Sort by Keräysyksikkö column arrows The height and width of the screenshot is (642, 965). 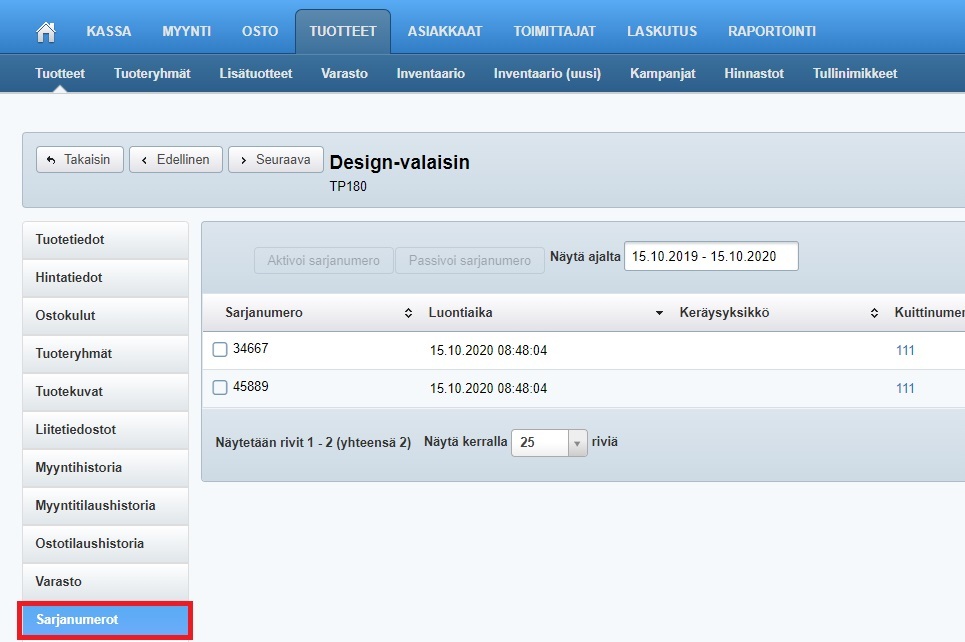click(x=873, y=313)
